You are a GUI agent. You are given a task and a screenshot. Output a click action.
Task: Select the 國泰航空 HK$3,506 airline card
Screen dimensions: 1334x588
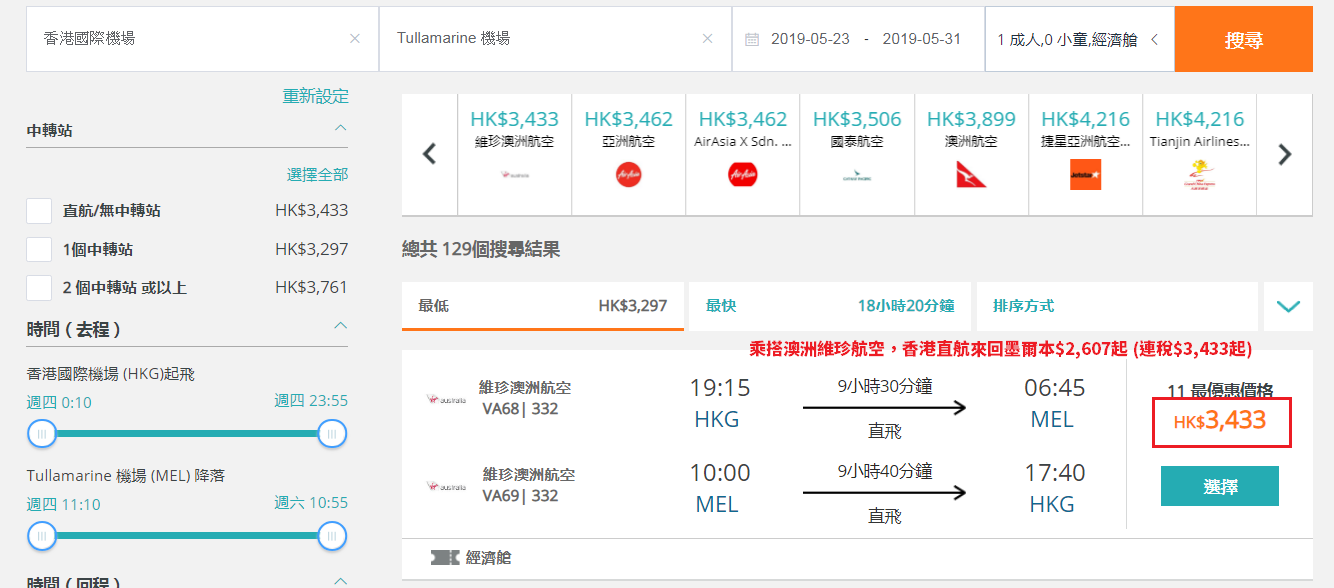(857, 154)
